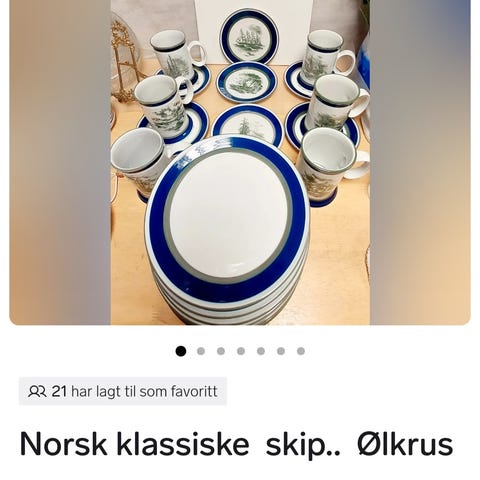Select the fifth carousel dot indicator
This screenshot has height=480, width=480.
[261, 351]
